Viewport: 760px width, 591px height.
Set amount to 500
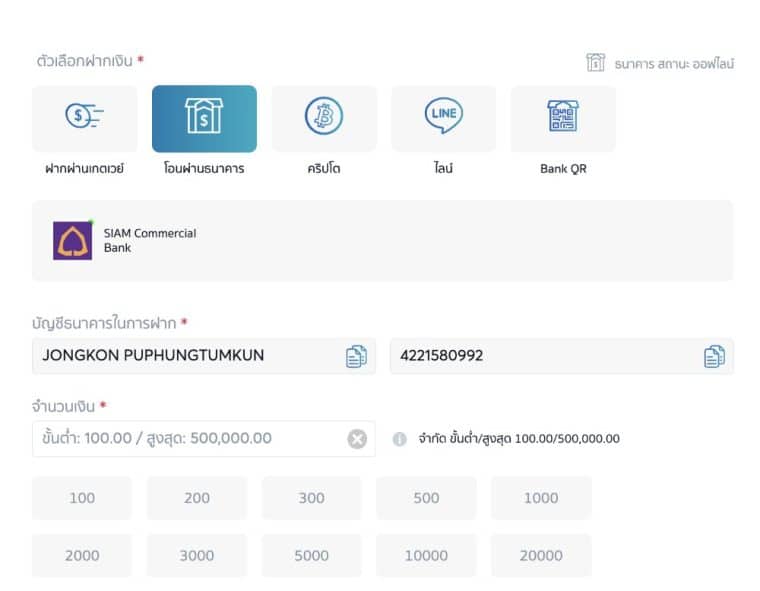[426, 498]
